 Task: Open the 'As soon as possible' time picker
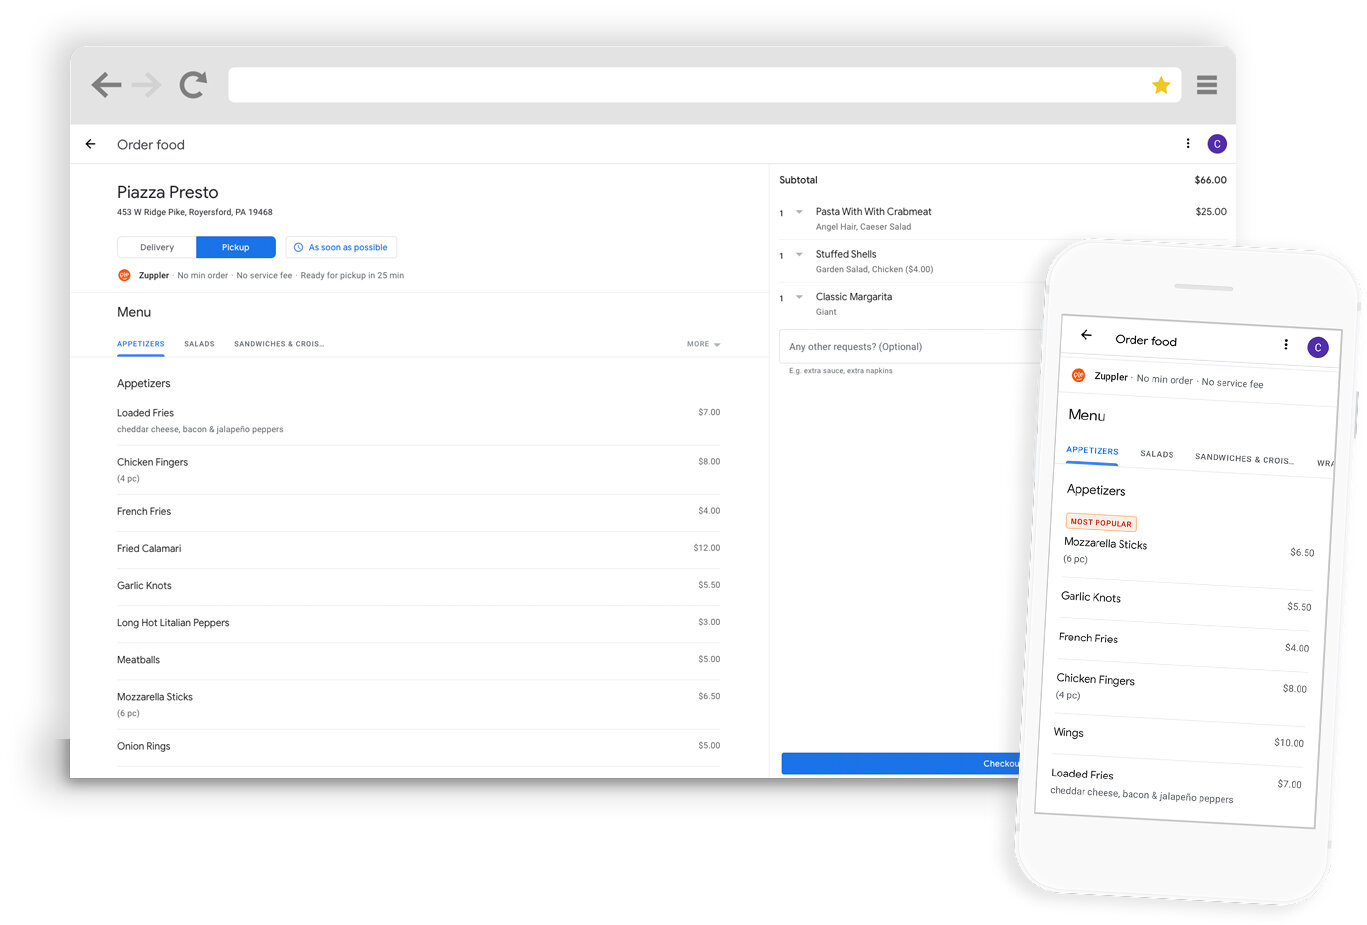(x=341, y=247)
